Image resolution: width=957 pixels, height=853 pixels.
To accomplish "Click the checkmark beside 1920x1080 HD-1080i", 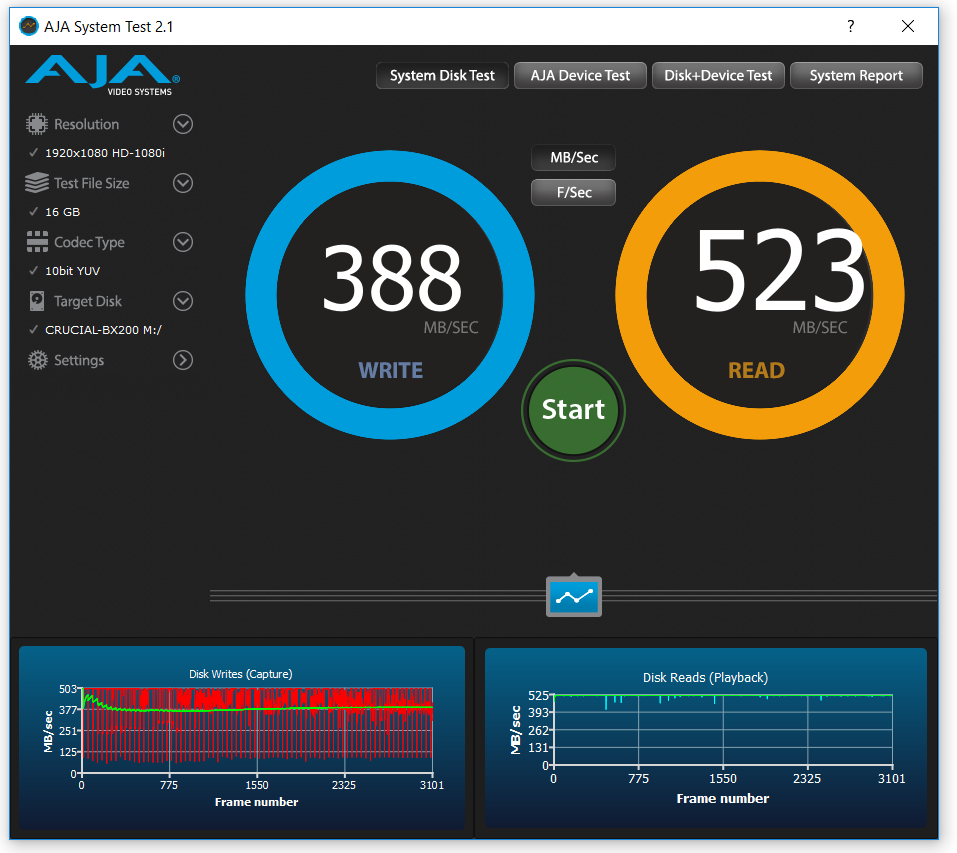I will tap(34, 153).
